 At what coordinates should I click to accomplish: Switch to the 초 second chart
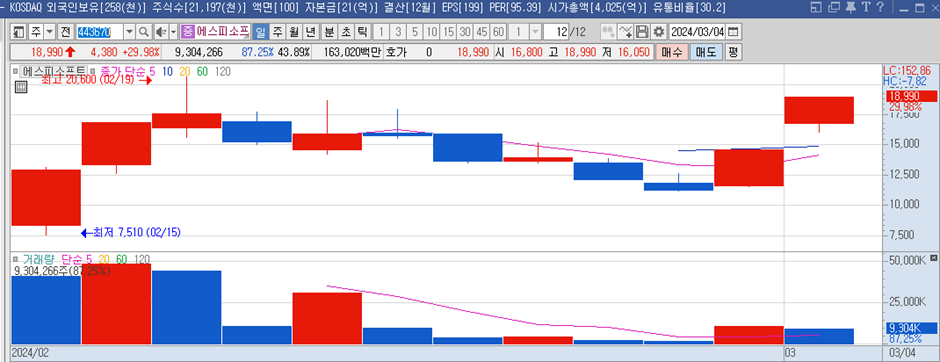click(346, 32)
